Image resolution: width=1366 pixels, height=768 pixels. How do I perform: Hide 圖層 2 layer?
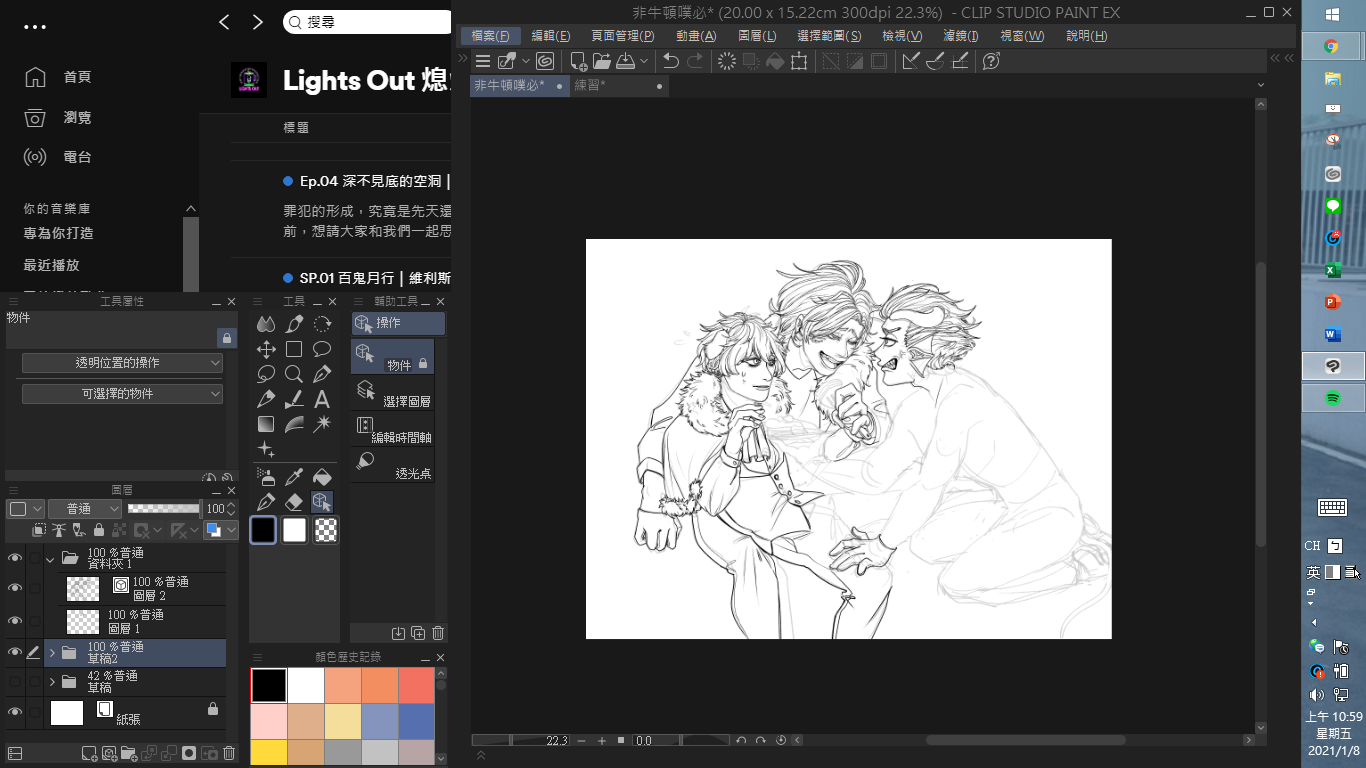coord(15,588)
